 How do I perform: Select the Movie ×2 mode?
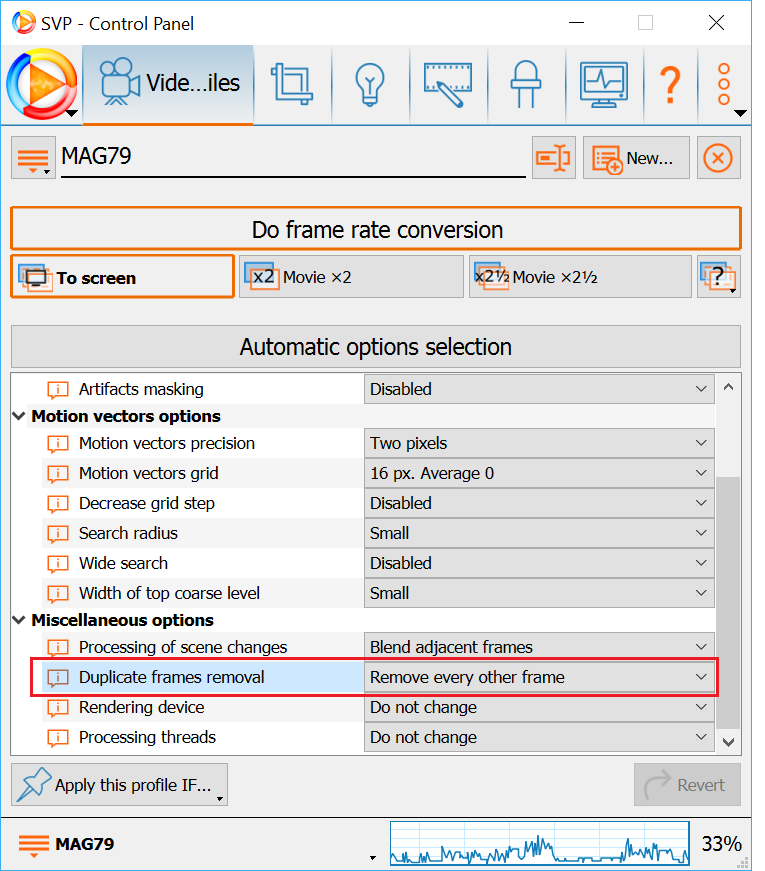click(x=351, y=277)
